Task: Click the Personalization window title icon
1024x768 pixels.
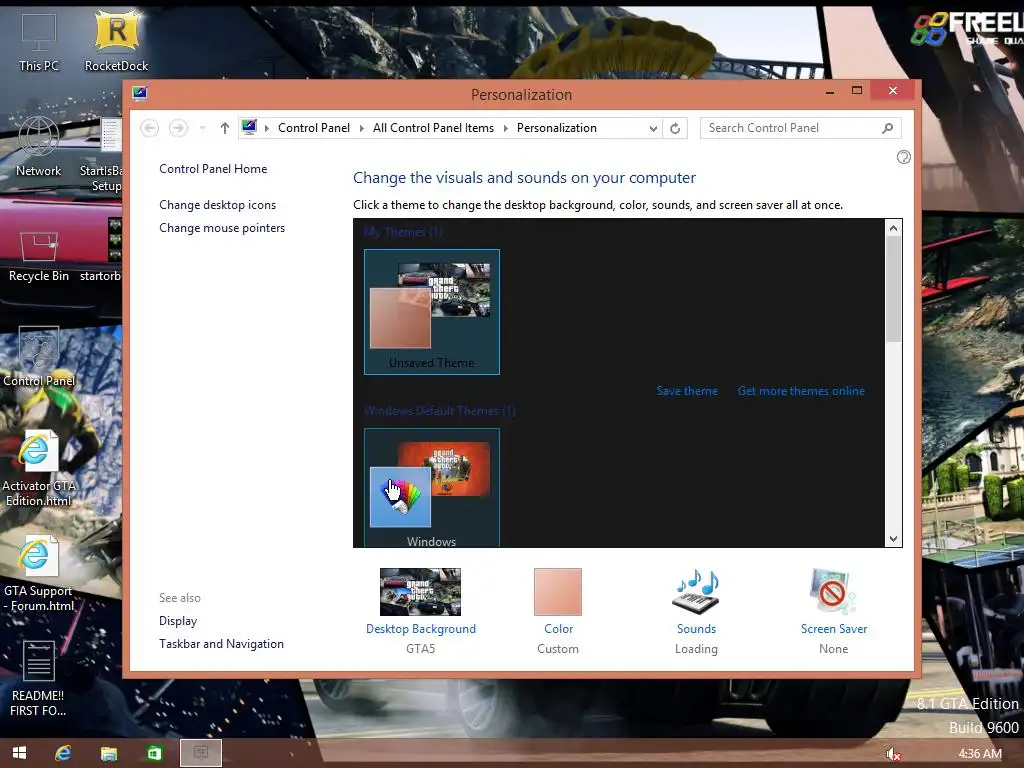Action: click(140, 93)
